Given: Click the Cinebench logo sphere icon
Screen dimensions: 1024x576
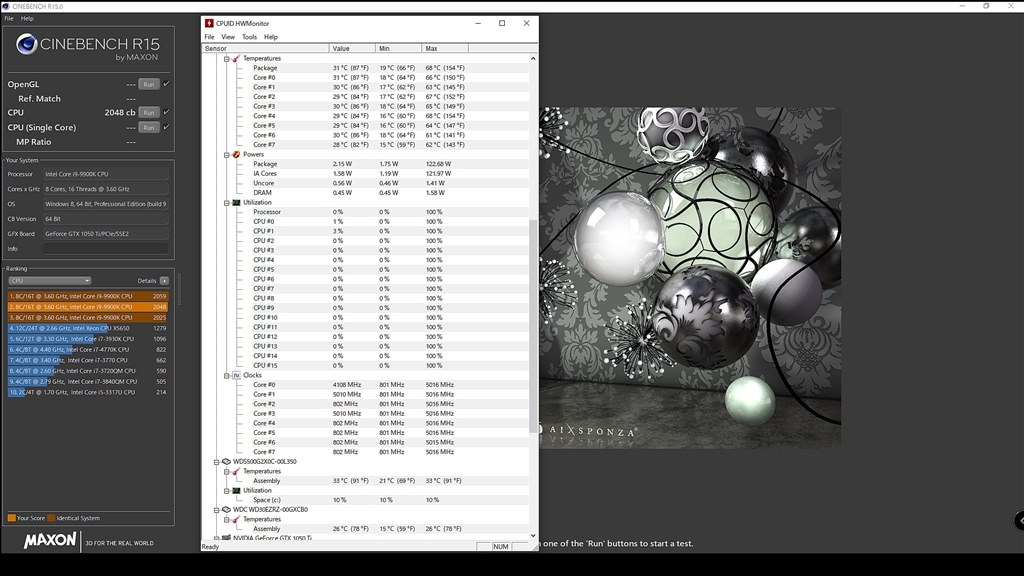Looking at the screenshot, I should click(27, 44).
